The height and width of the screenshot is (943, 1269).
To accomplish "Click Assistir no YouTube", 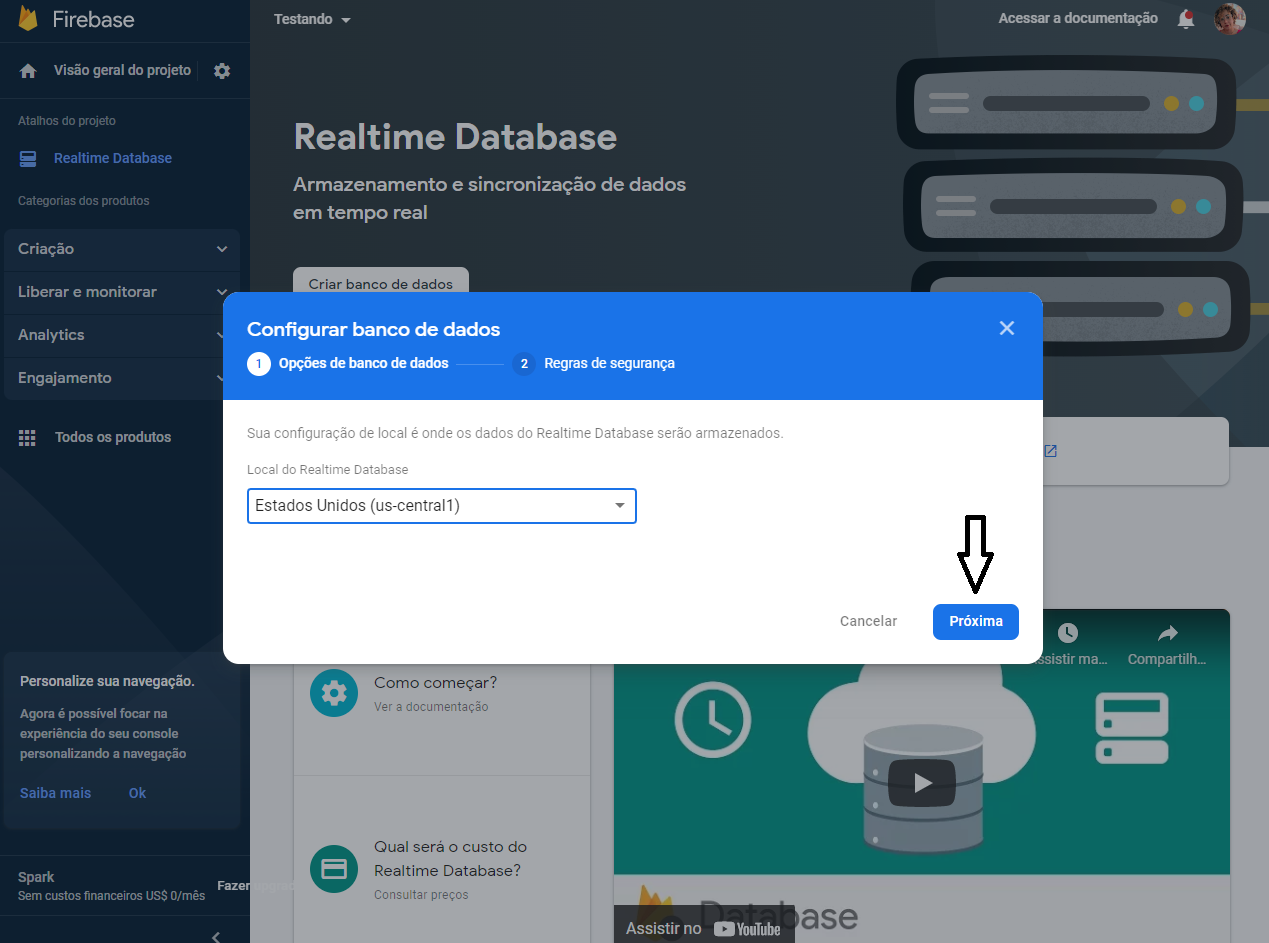I will tap(703, 928).
